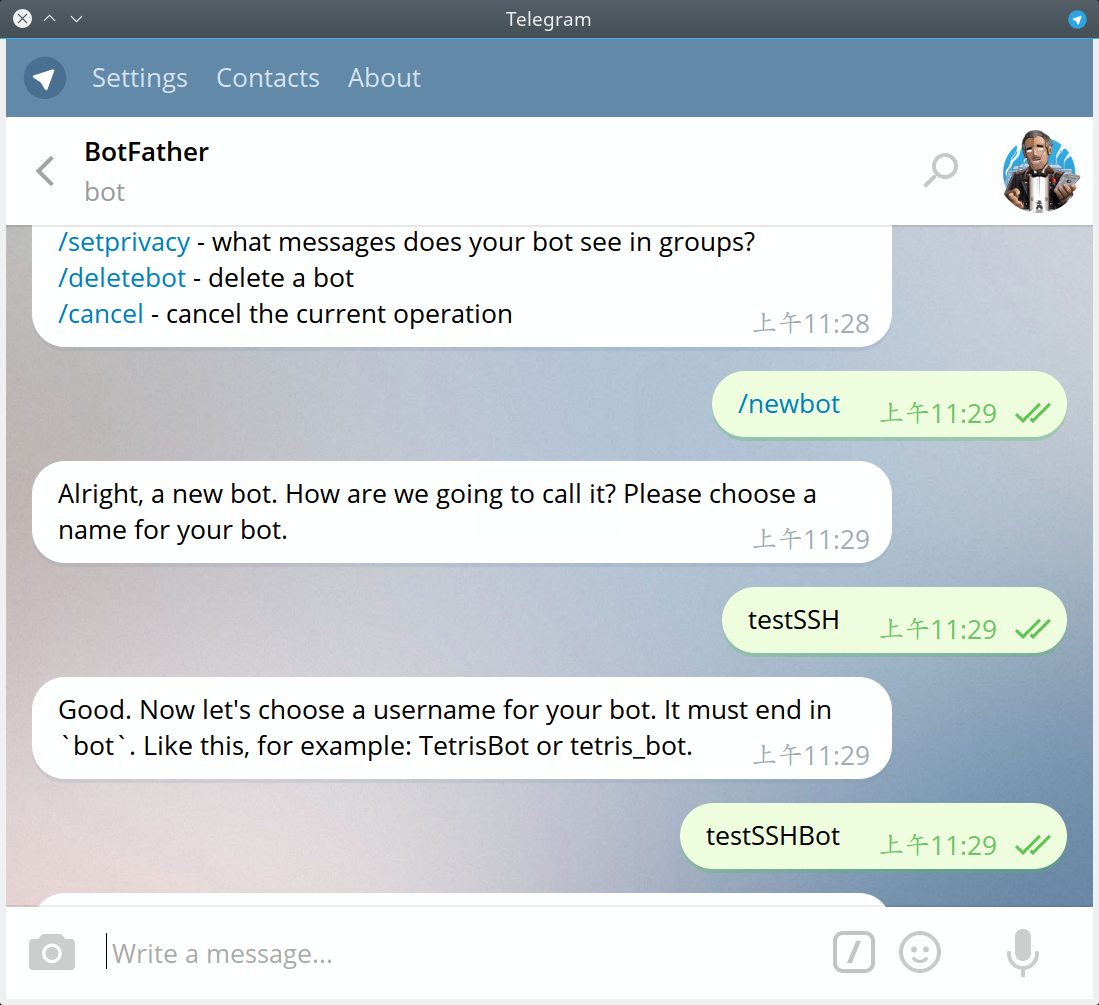Image resolution: width=1099 pixels, height=1005 pixels.
Task: Click the /cancel command link
Action: point(101,314)
